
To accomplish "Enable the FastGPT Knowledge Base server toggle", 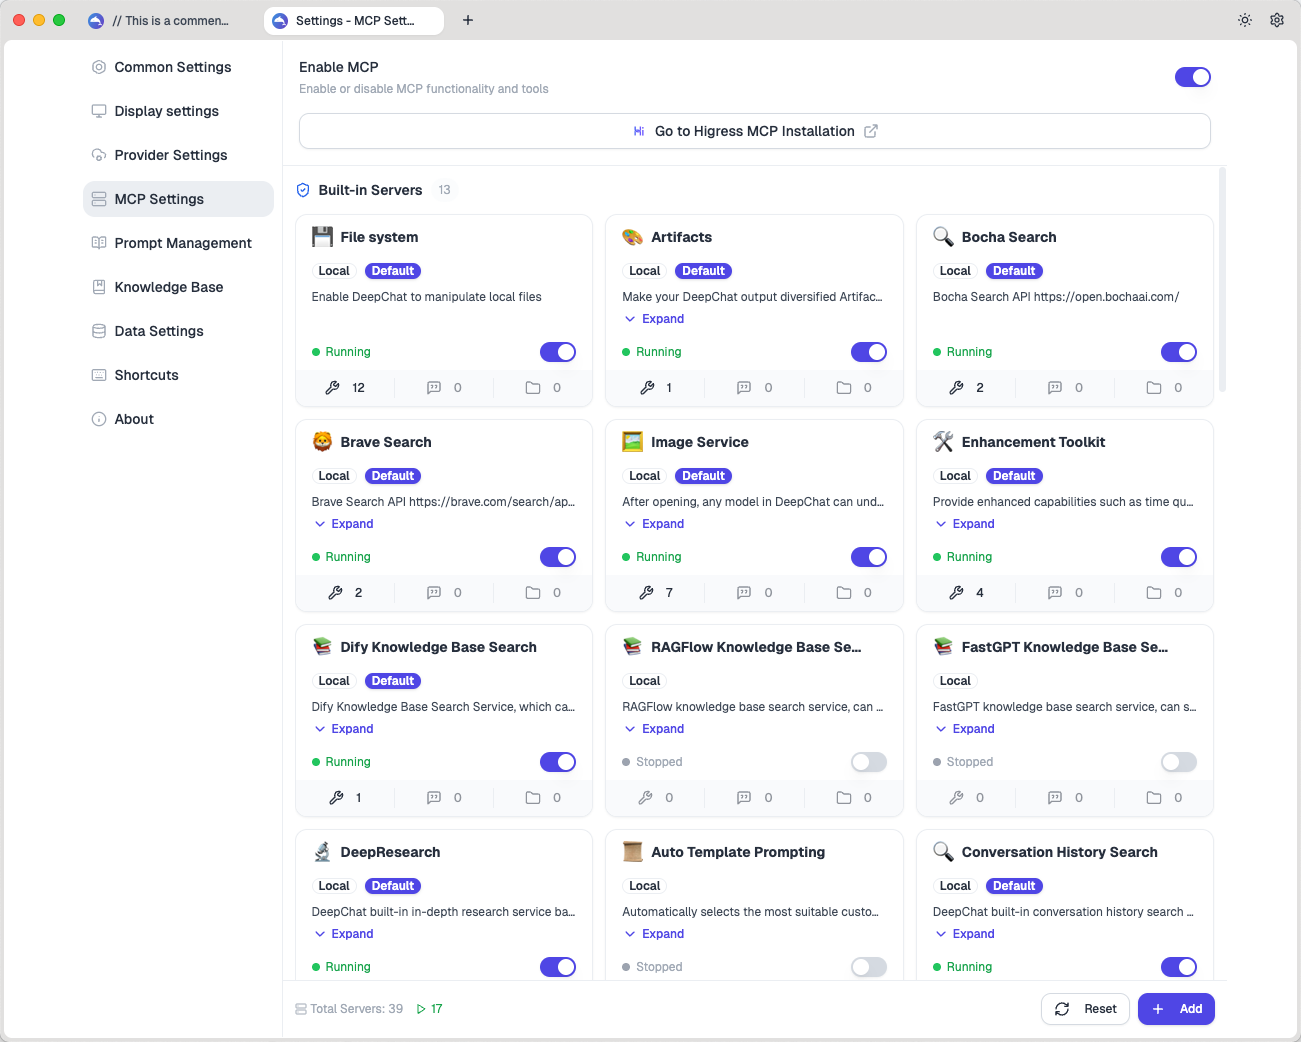I will point(1179,762).
